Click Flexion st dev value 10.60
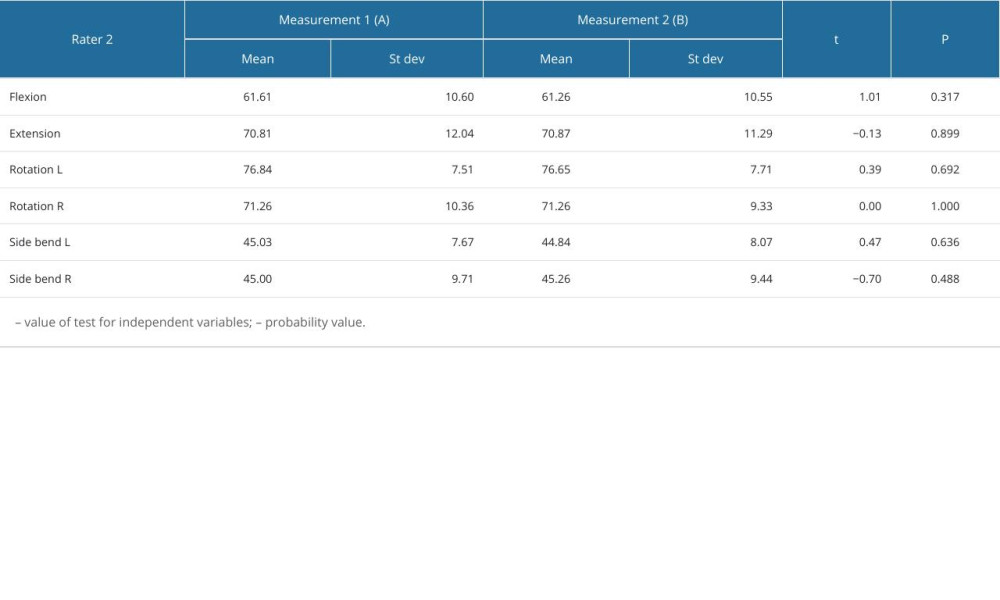This screenshot has height=600, width=1000. tap(459, 97)
